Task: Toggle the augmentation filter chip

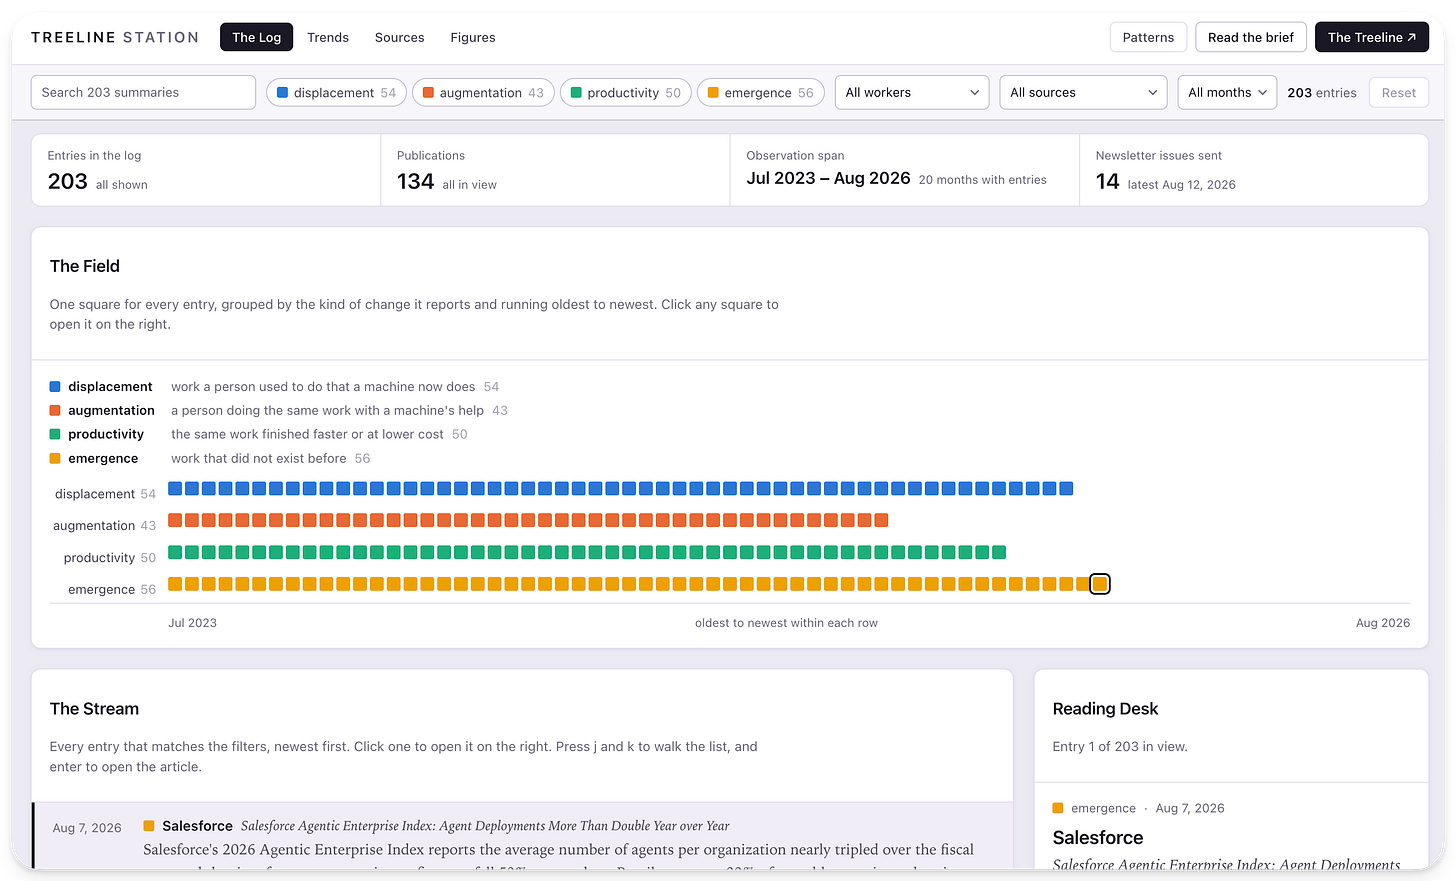Action: coord(483,93)
